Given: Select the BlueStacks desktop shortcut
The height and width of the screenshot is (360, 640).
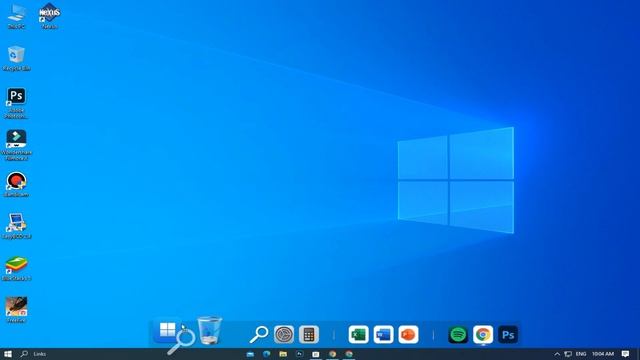Looking at the screenshot, I should click(x=16, y=269).
